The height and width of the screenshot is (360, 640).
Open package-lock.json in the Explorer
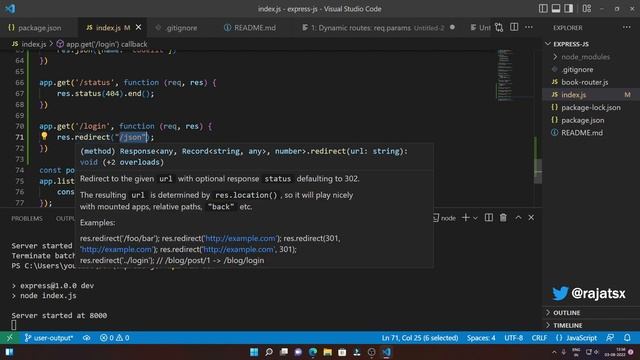click(x=591, y=108)
